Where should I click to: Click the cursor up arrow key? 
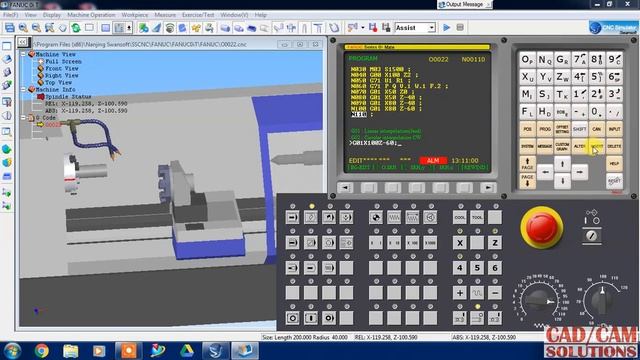[562, 164]
